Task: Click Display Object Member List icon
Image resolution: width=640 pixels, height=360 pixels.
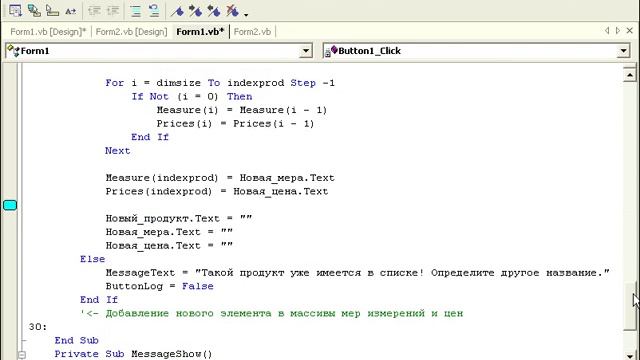Action: tap(15, 11)
